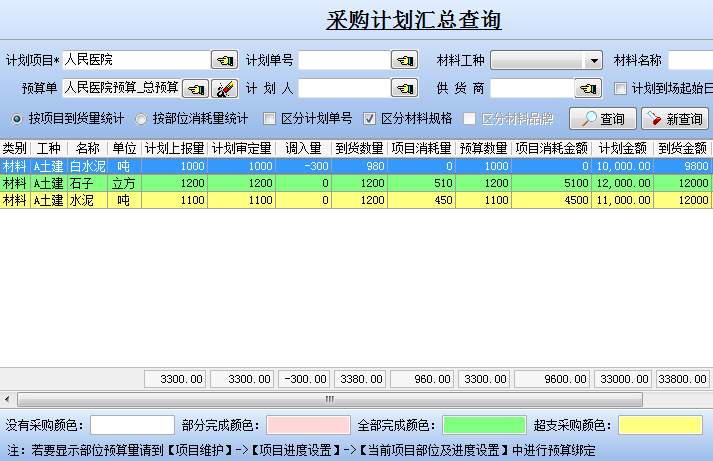
Task: Click the lookup icon beside 计划项目 field
Action: point(225,60)
